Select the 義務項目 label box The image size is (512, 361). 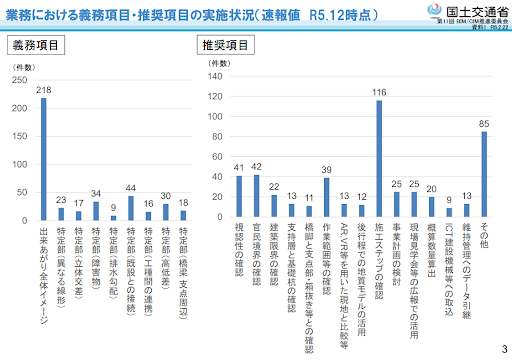pos(36,45)
